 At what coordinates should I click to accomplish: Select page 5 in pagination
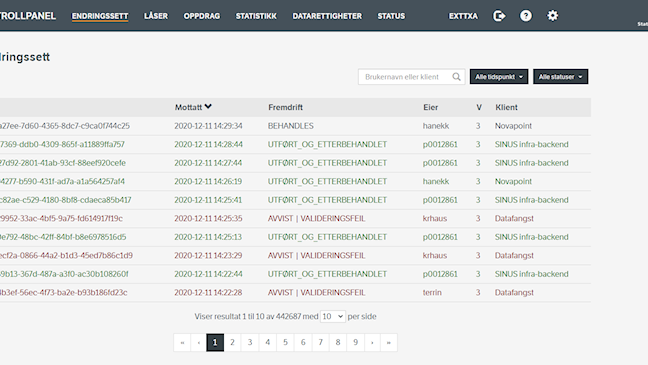285,343
